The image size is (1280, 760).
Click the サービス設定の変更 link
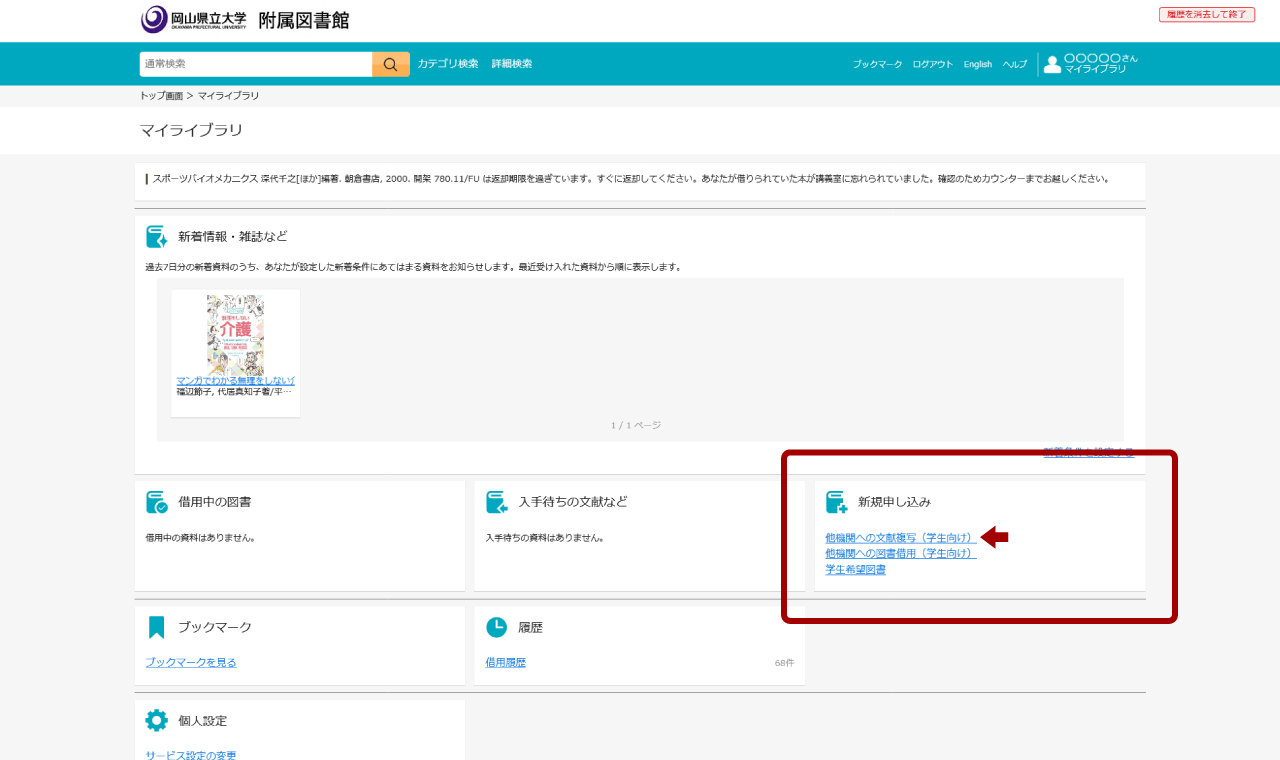[191, 755]
